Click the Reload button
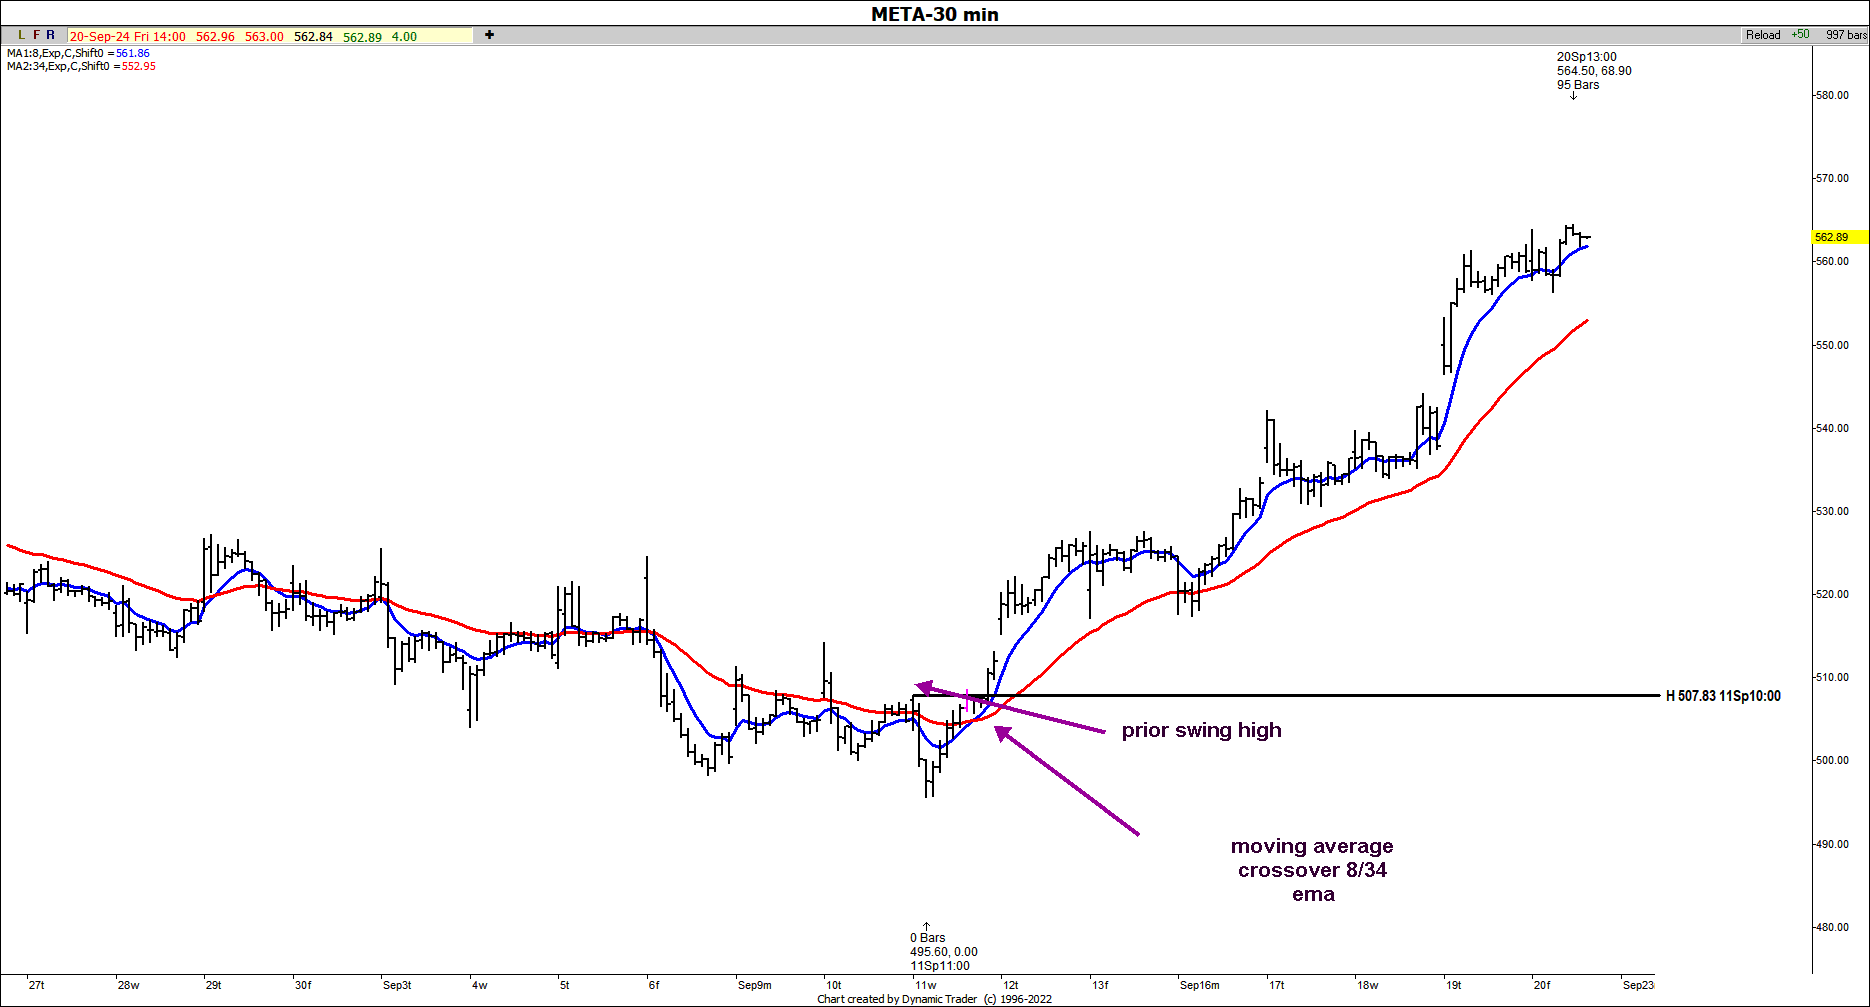This screenshot has height=1007, width=1870. pos(1763,35)
